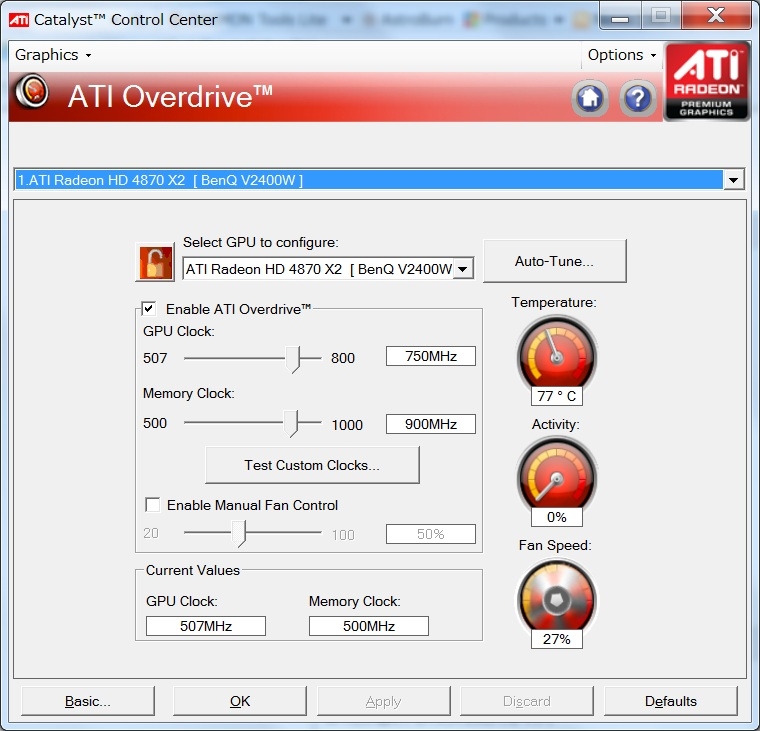Click Test Custom Clocks button
Viewport: 760px width, 731px height.
click(312, 465)
